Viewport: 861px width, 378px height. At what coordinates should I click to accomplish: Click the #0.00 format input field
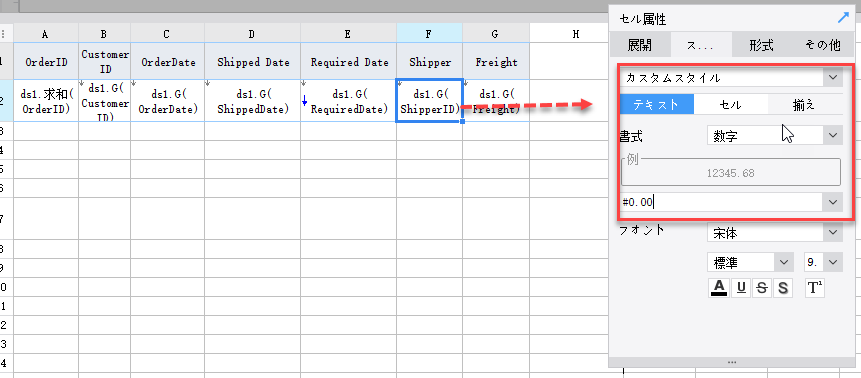click(x=722, y=202)
